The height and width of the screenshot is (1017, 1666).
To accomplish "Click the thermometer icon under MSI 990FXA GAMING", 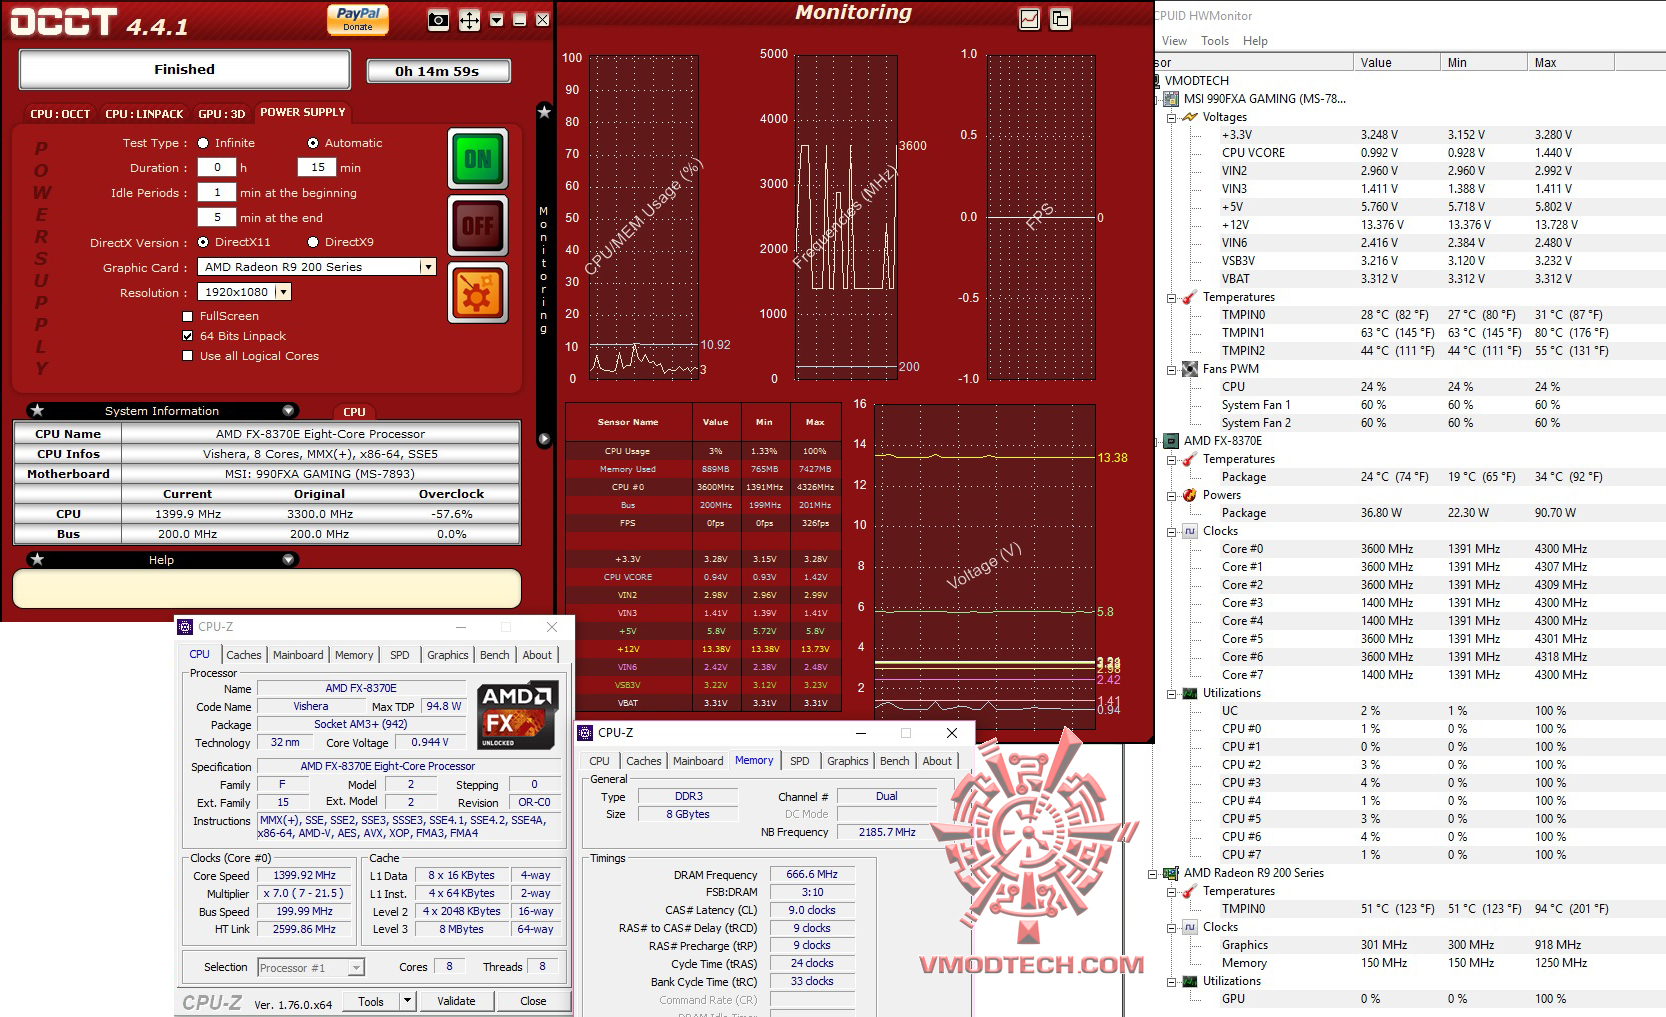I will click(1190, 297).
